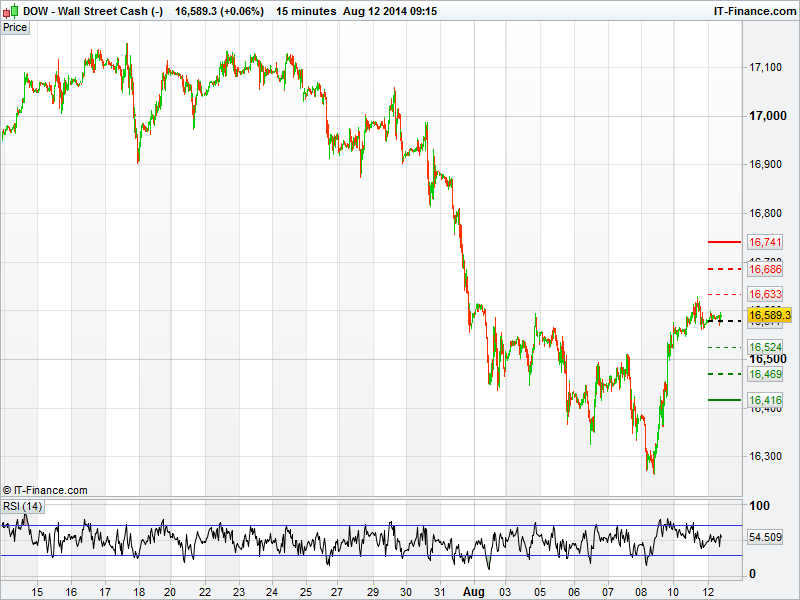Click the 16,300 price axis label
This screenshot has height=600, width=800.
point(765,456)
